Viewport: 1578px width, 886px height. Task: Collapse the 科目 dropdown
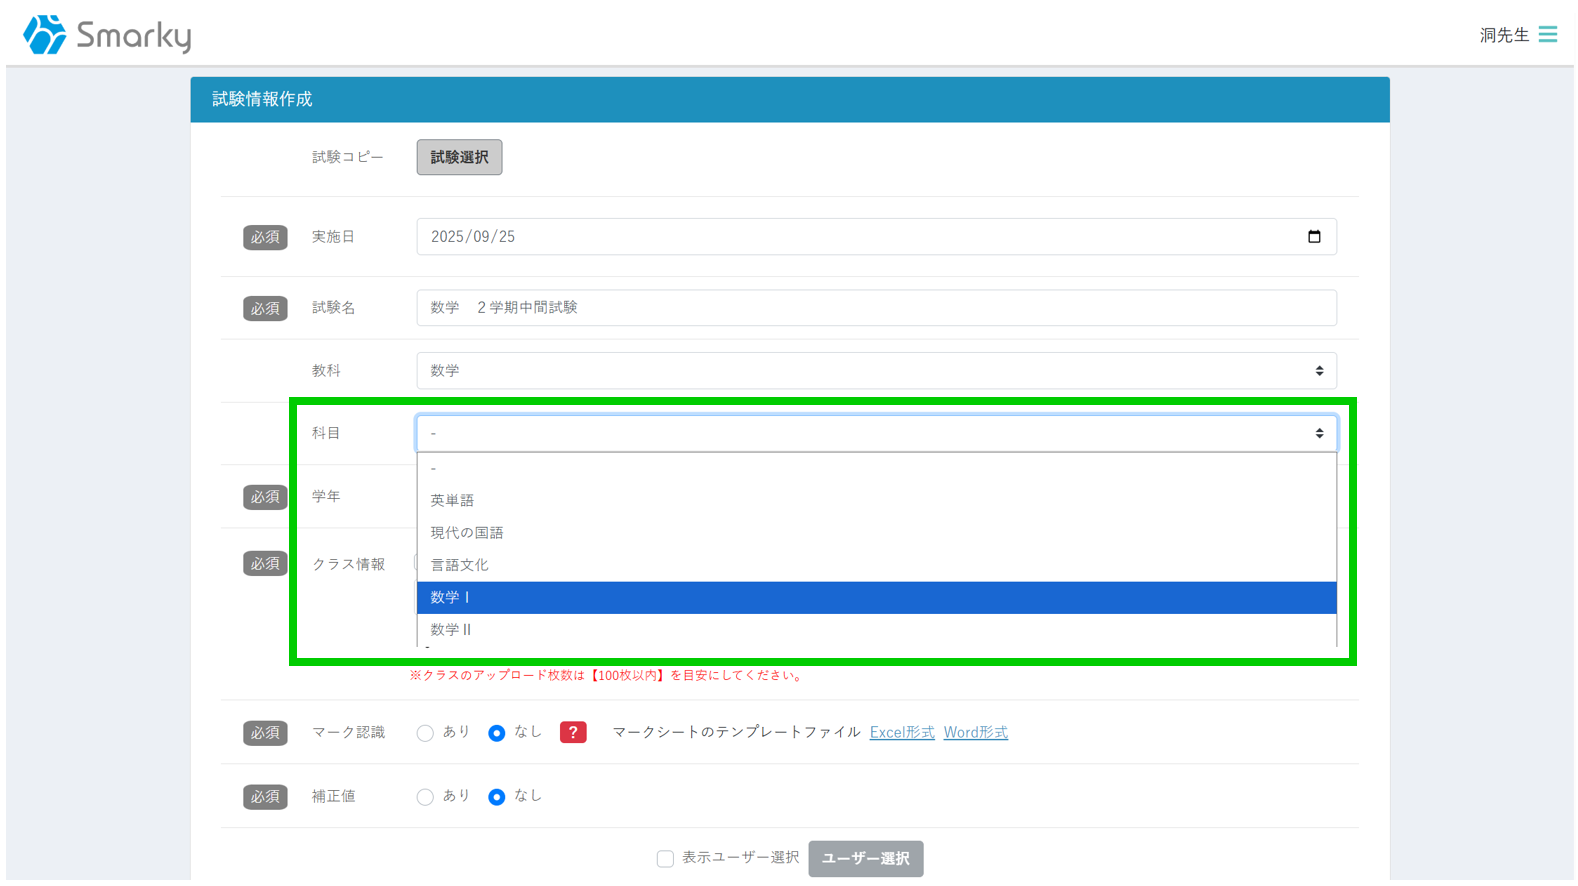1319,433
